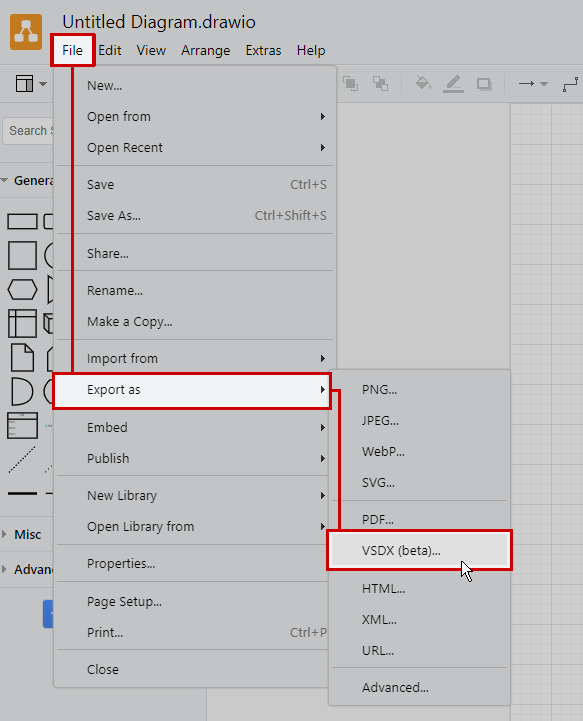Viewport: 583px width, 721px height.
Task: Export diagram as URL...
Action: click(419, 651)
